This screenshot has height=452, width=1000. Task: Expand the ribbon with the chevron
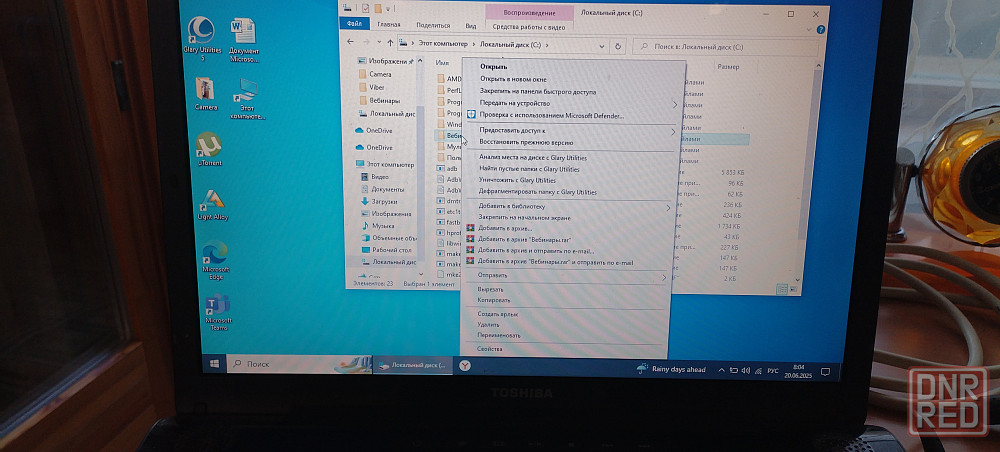(810, 29)
